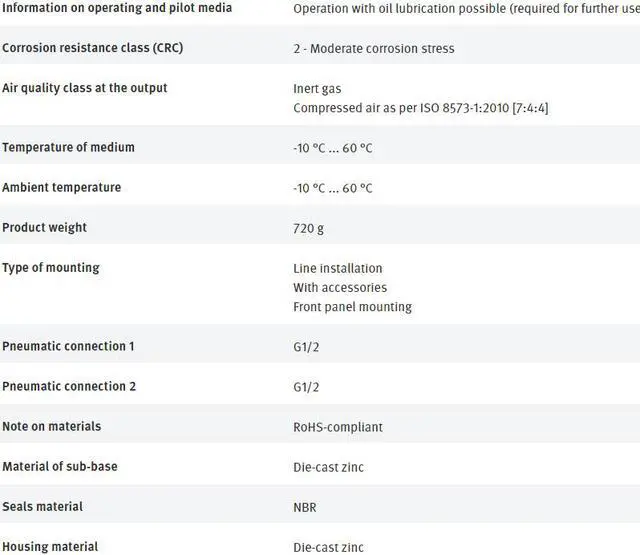
Task: Click the 'Product weight' label
Action: click(x=44, y=227)
